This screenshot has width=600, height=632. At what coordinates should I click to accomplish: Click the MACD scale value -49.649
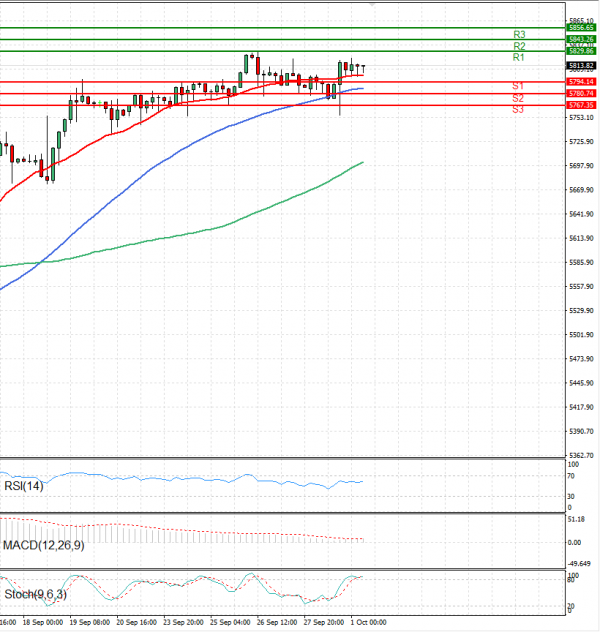click(579, 563)
